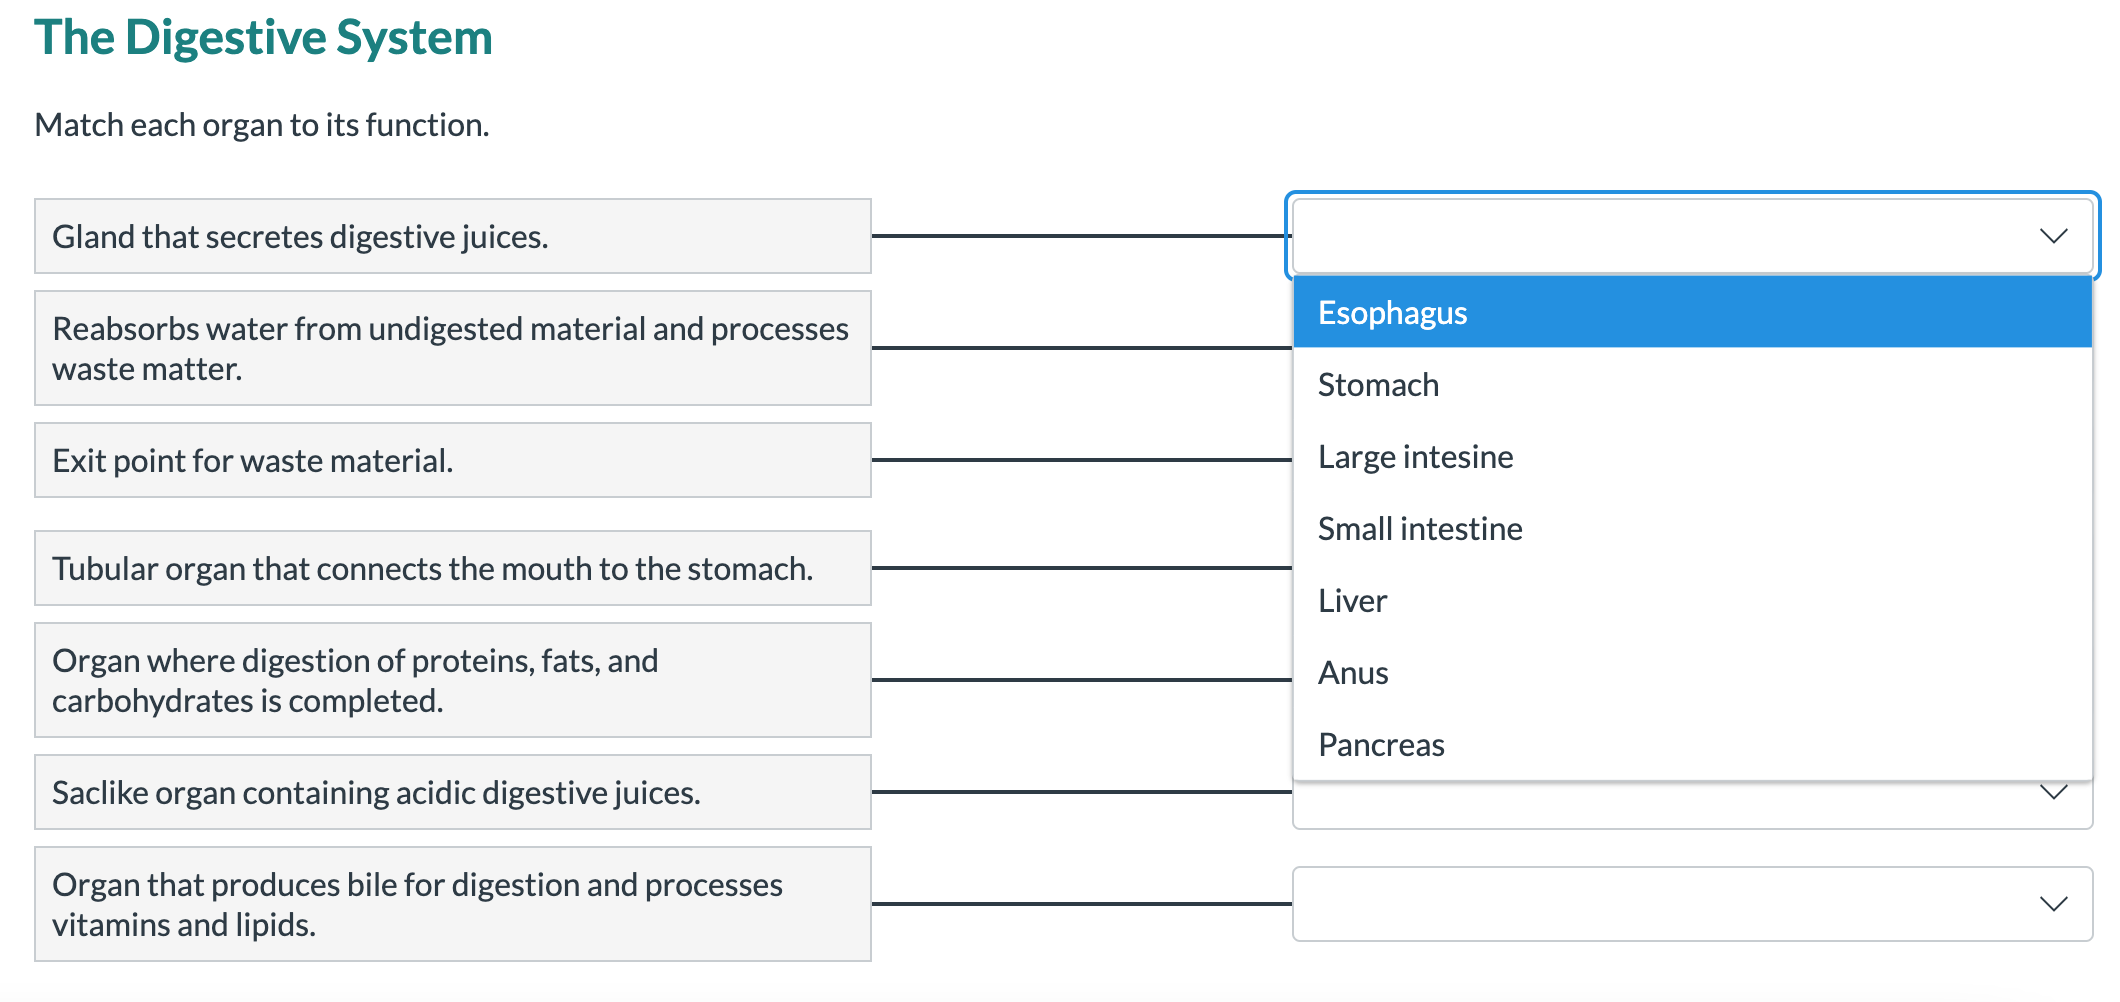Select the Anus option
Screen dimensions: 2120x1002
coord(1353,673)
